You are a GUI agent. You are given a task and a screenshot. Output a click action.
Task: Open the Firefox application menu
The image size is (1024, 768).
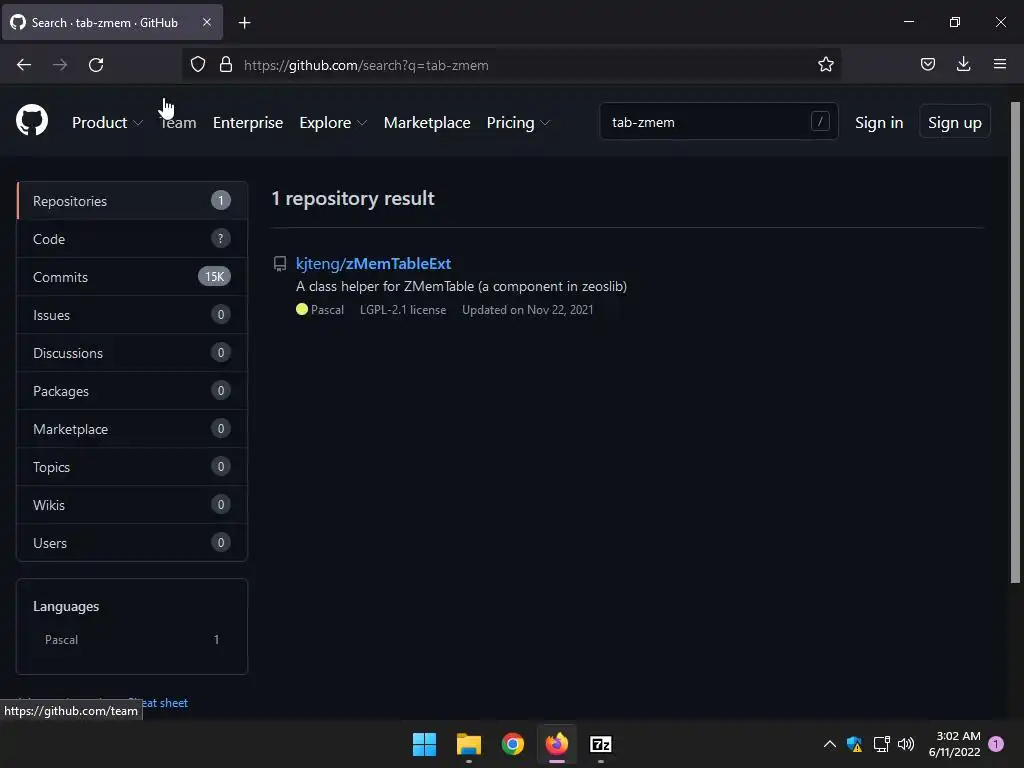[999, 64]
